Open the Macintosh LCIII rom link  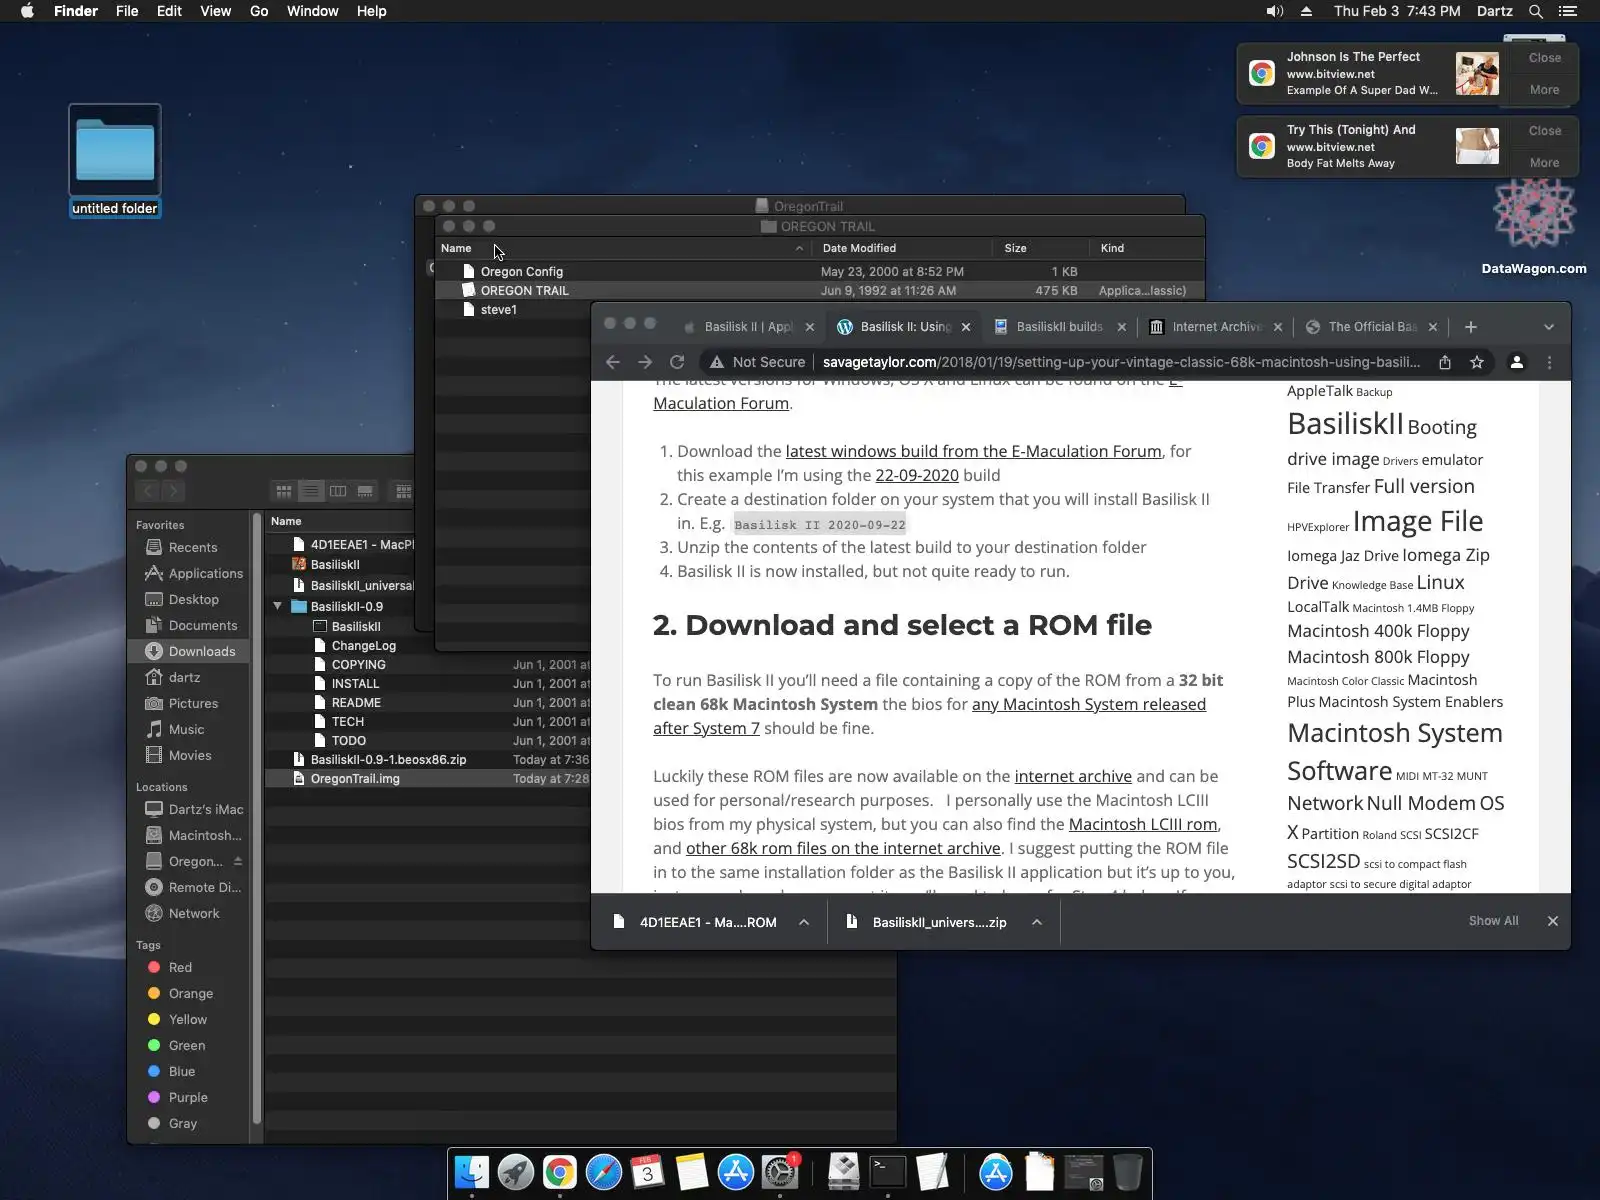[x=1143, y=824]
